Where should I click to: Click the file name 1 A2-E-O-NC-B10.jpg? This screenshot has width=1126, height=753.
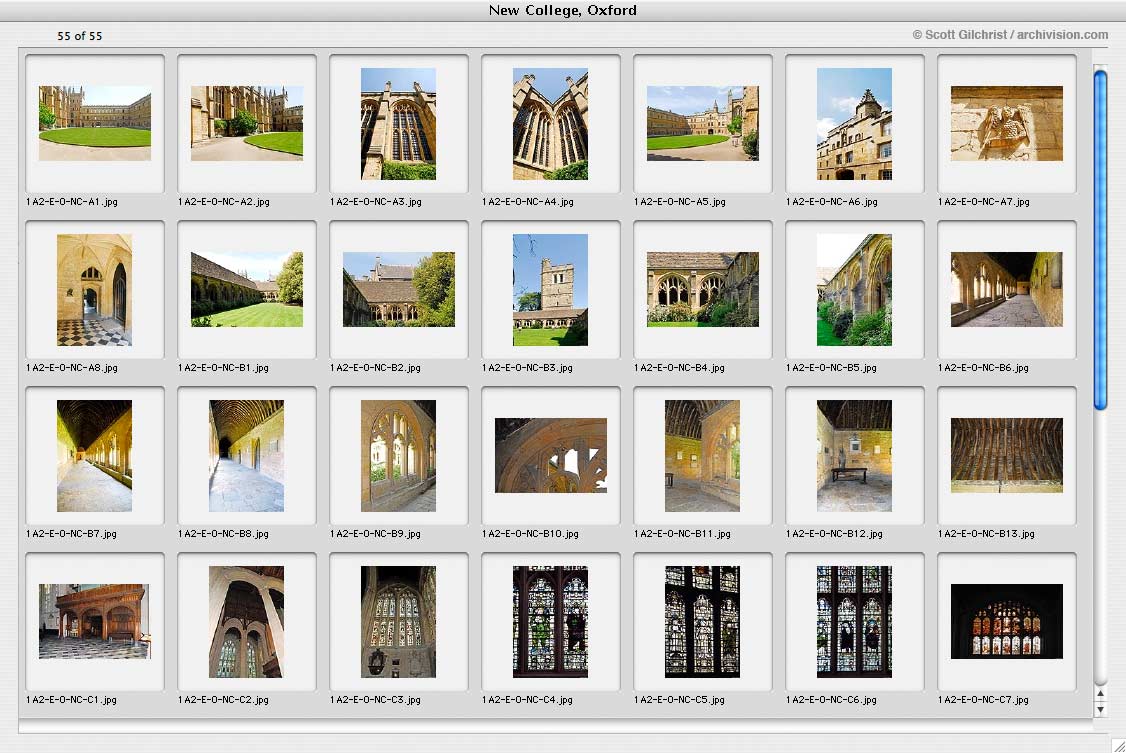tap(530, 533)
